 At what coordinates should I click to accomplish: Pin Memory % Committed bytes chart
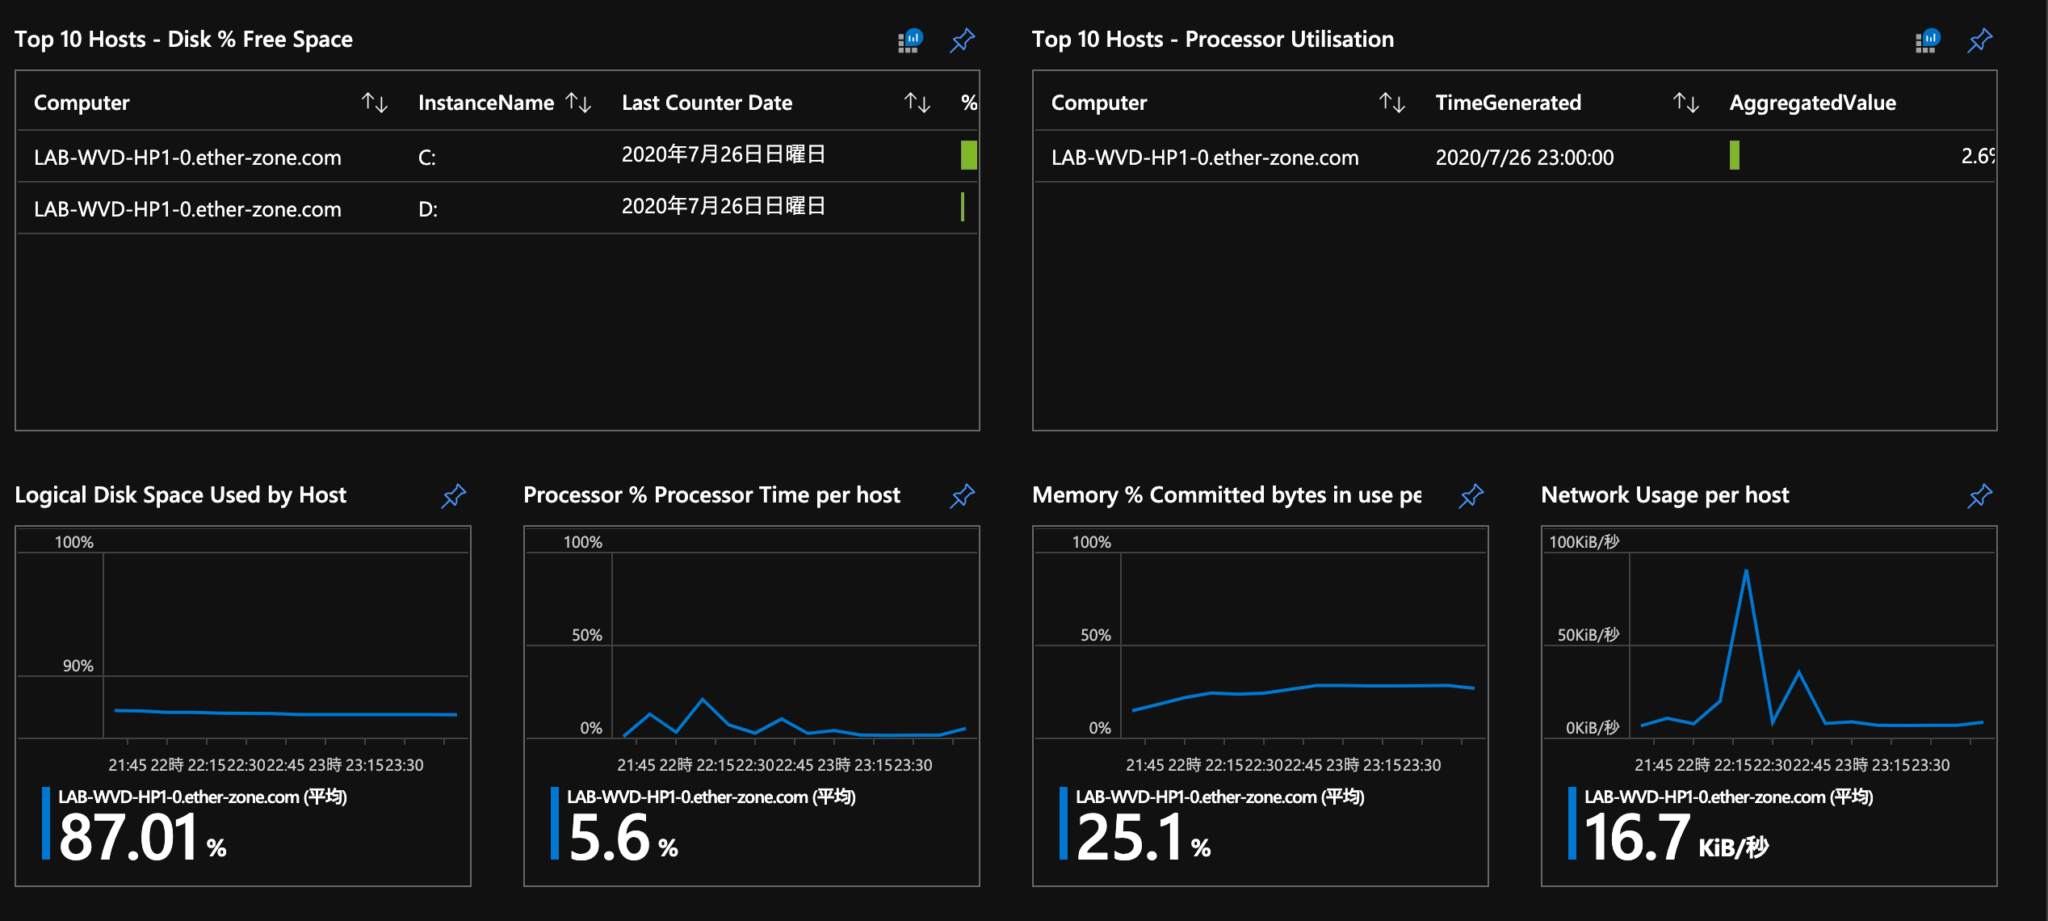[1470, 496]
